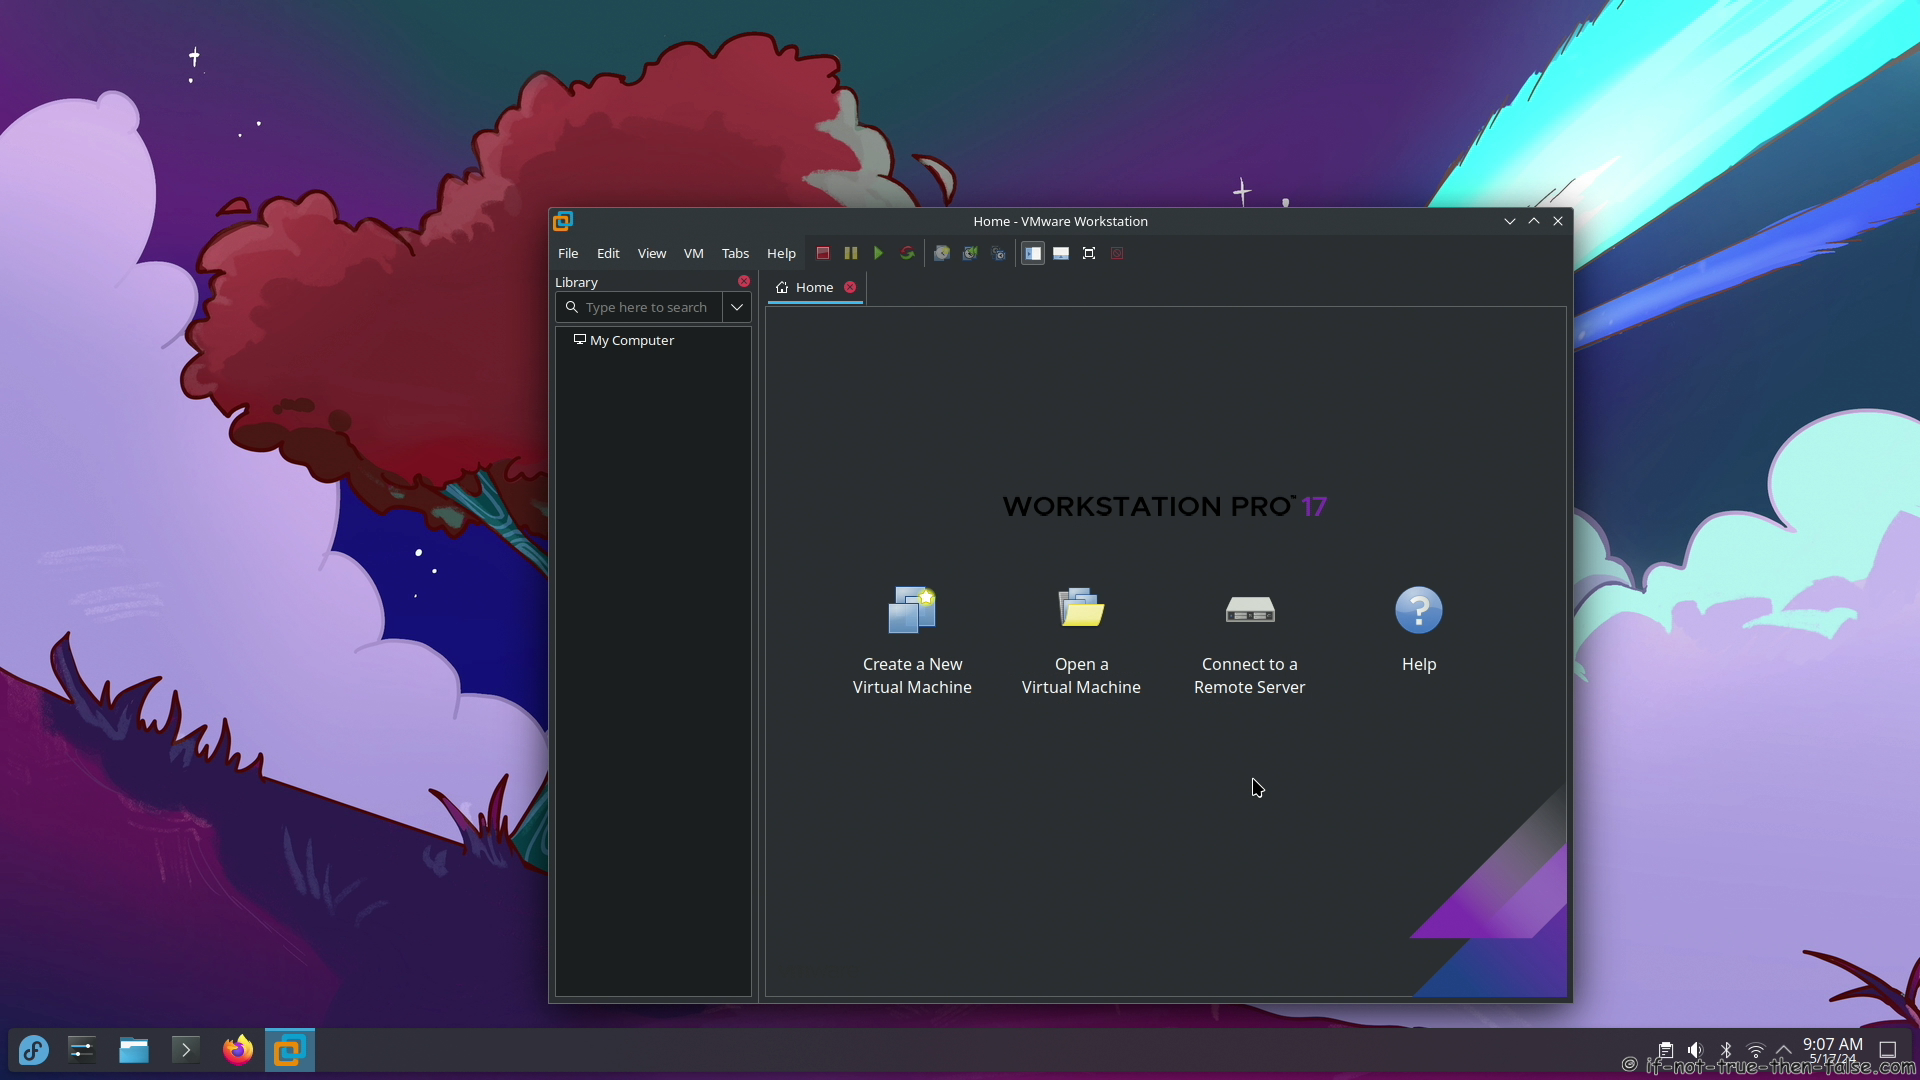Open the Fedora application launcher
The height and width of the screenshot is (1080, 1920).
34,1050
